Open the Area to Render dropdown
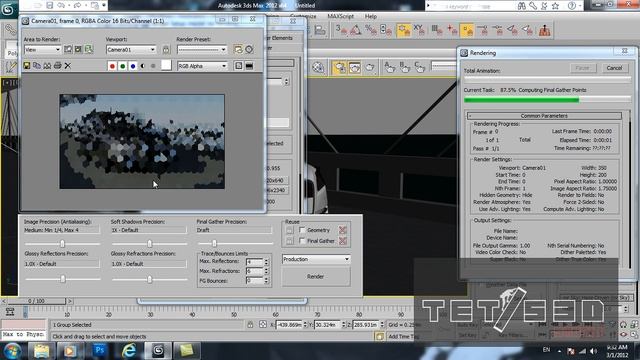This screenshot has width=640, height=360. click(42, 50)
